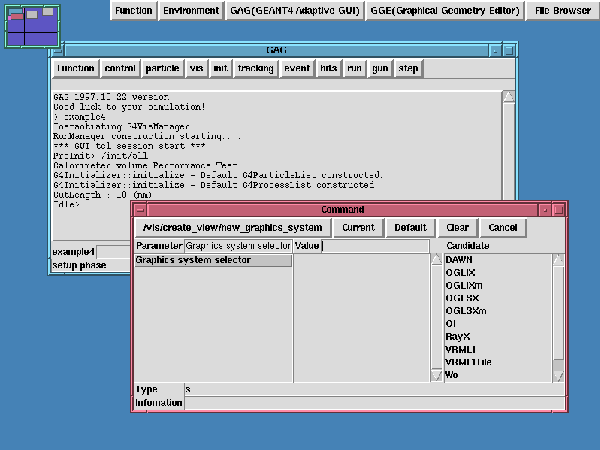Click the GAG window iconify icon

(x=495, y=50)
